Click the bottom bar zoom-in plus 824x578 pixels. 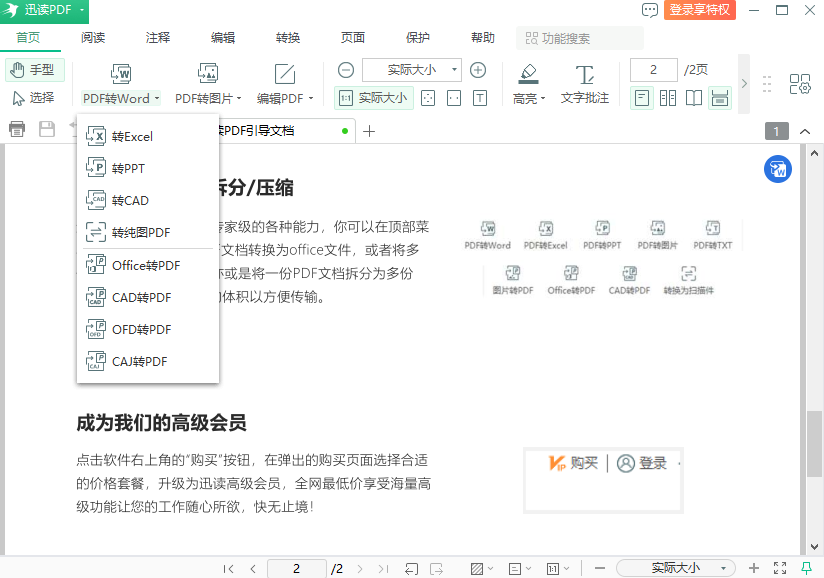click(754, 568)
